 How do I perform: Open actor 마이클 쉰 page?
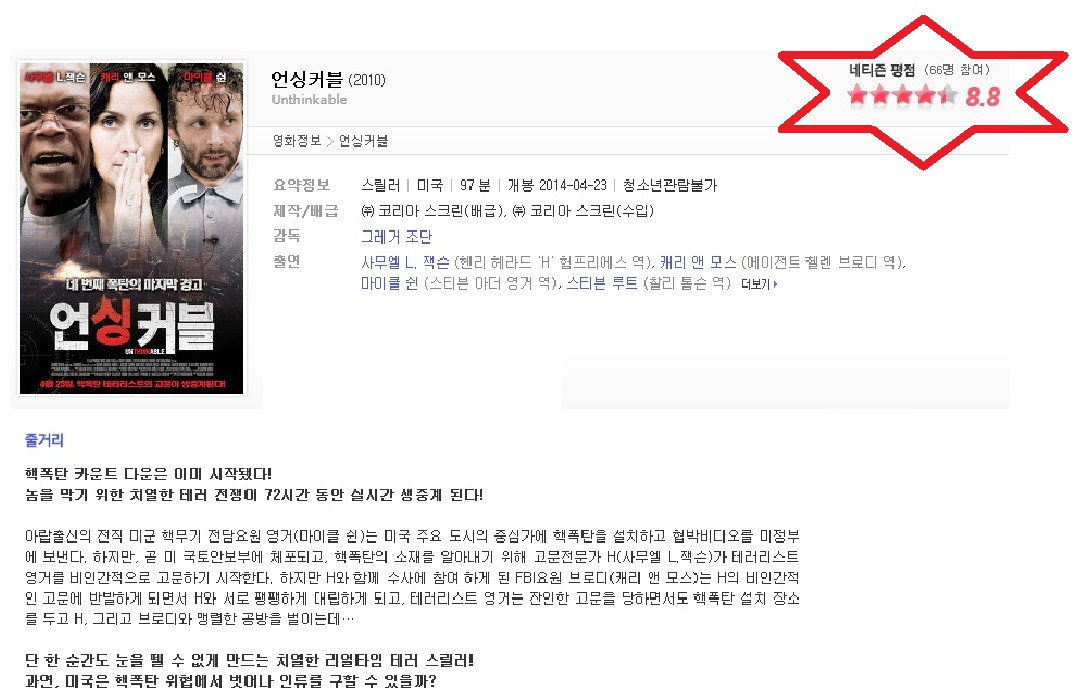click(x=389, y=283)
